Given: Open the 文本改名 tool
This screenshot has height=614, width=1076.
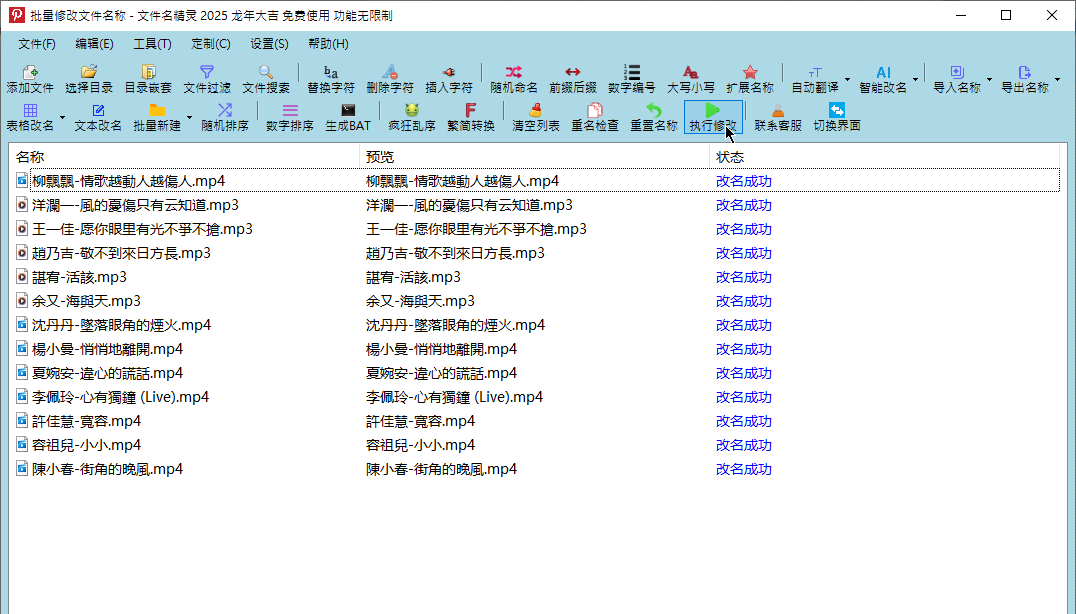Looking at the screenshot, I should (98, 117).
